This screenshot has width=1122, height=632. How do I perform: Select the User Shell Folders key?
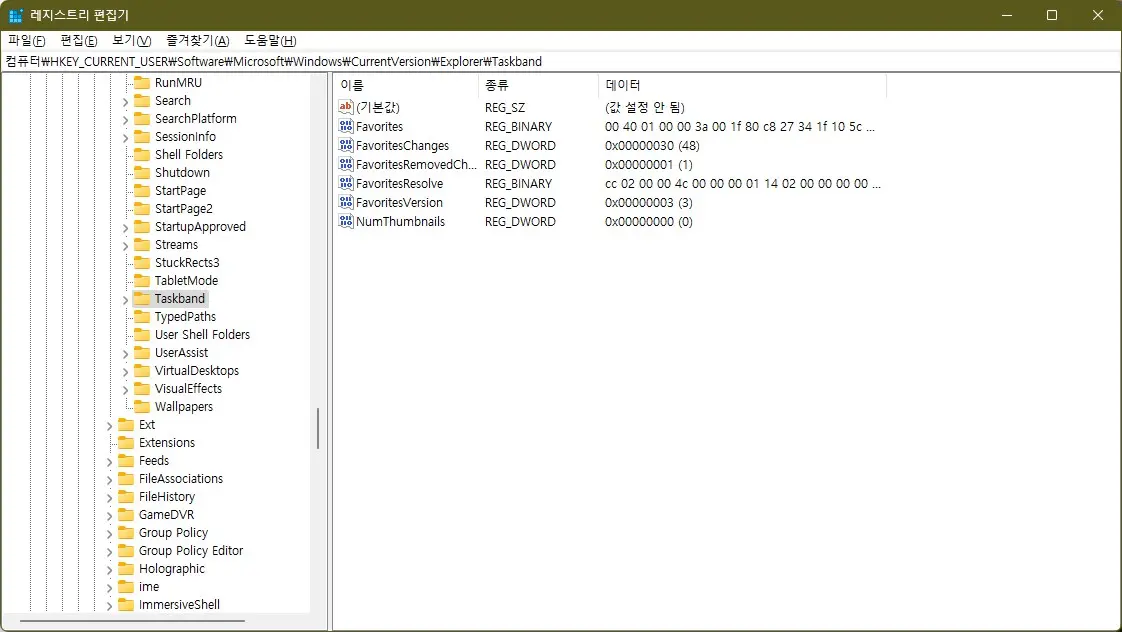tap(202, 334)
